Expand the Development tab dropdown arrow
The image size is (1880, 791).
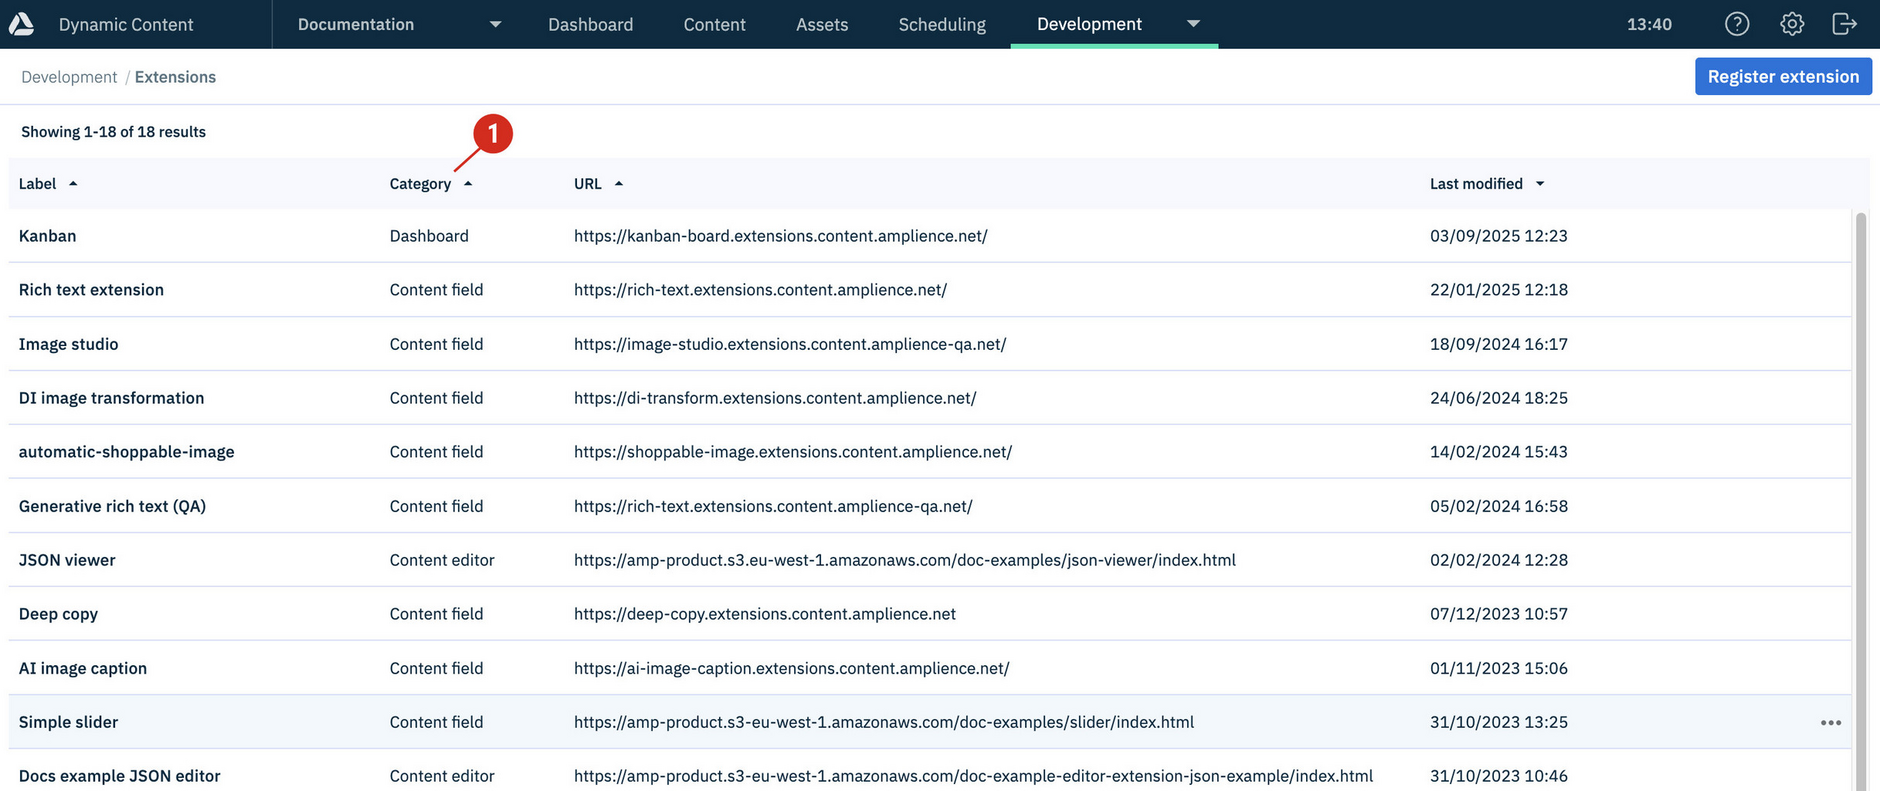(x=1193, y=24)
